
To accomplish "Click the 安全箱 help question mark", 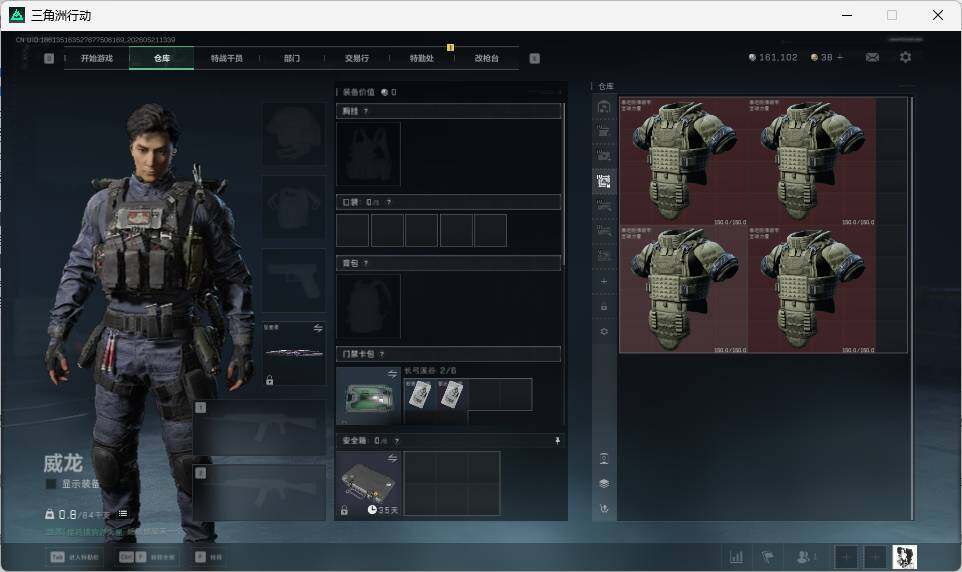I will (396, 441).
